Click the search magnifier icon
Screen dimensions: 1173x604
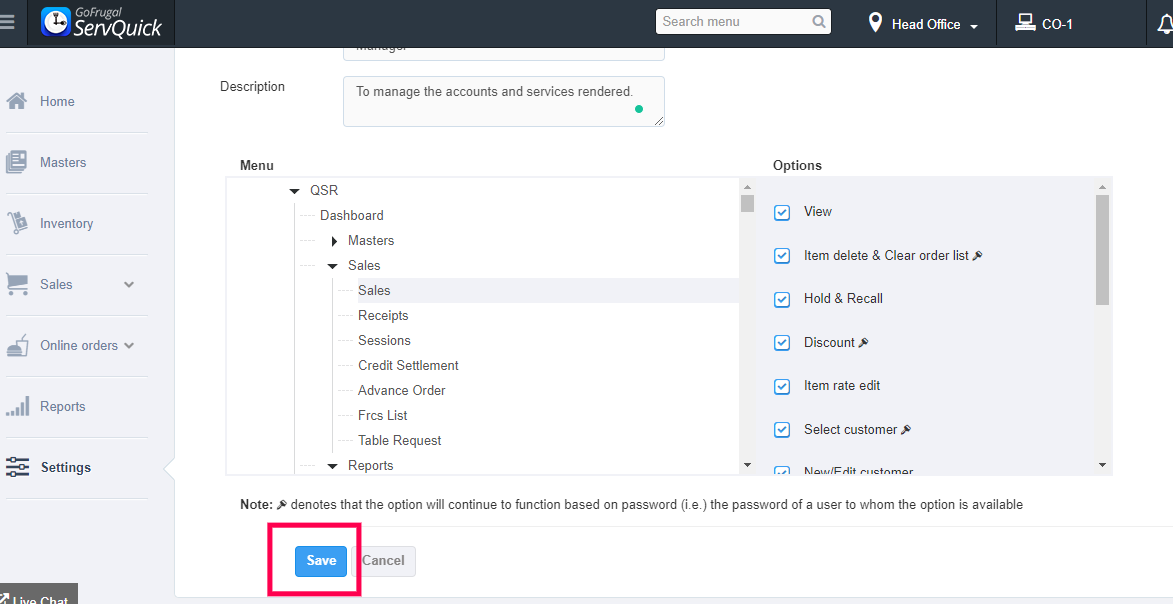pos(819,21)
